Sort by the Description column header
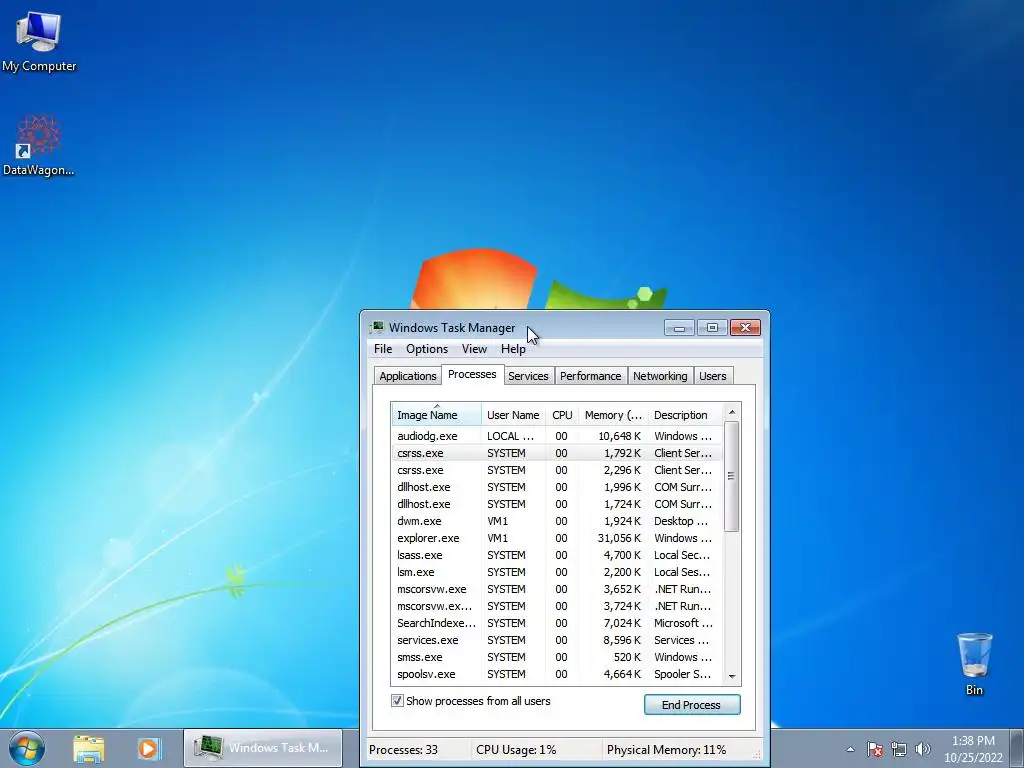The height and width of the screenshot is (768, 1024). click(x=685, y=415)
